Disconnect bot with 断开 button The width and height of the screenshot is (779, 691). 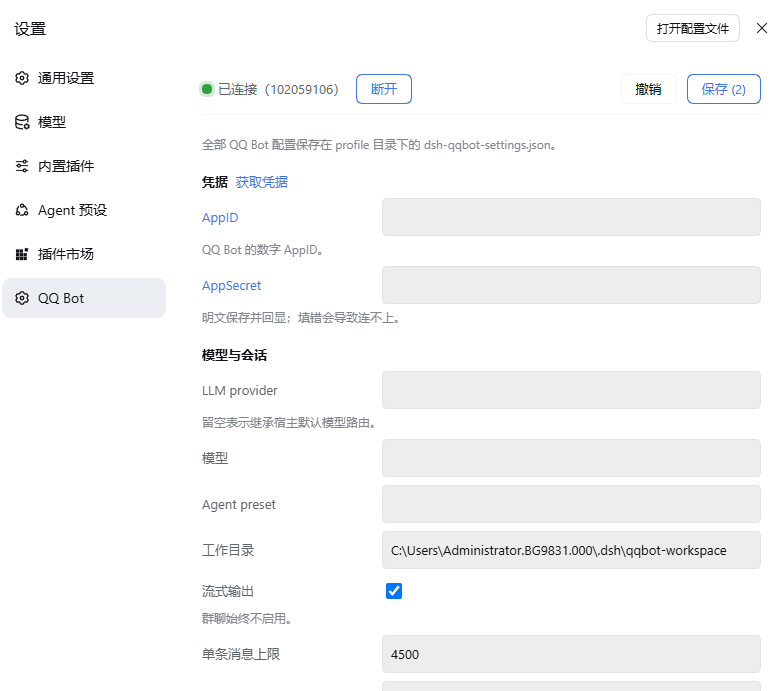tap(384, 89)
